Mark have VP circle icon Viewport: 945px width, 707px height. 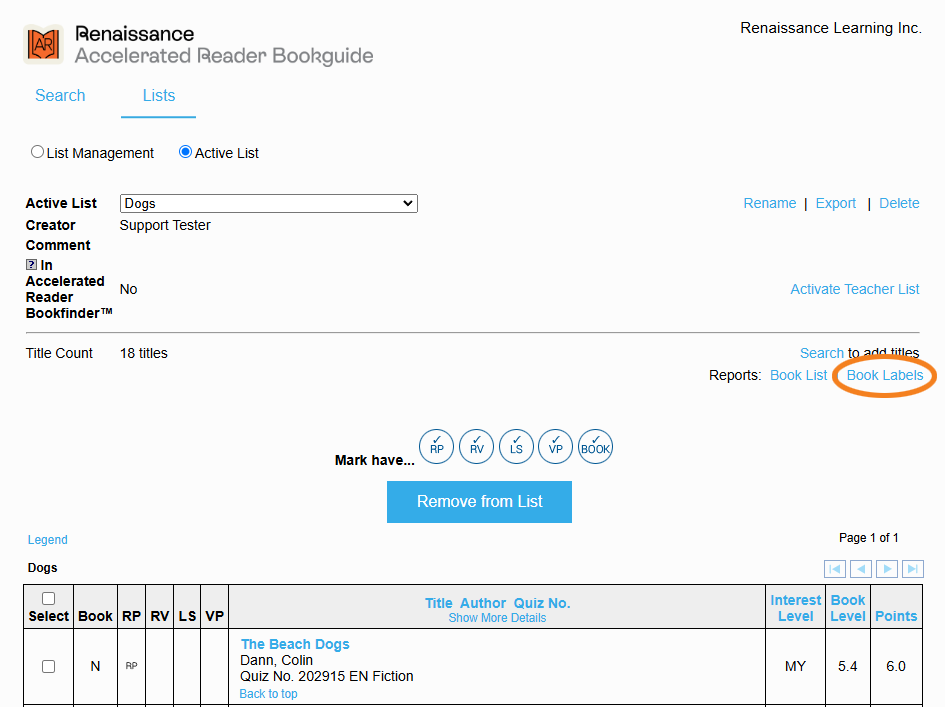(555, 447)
